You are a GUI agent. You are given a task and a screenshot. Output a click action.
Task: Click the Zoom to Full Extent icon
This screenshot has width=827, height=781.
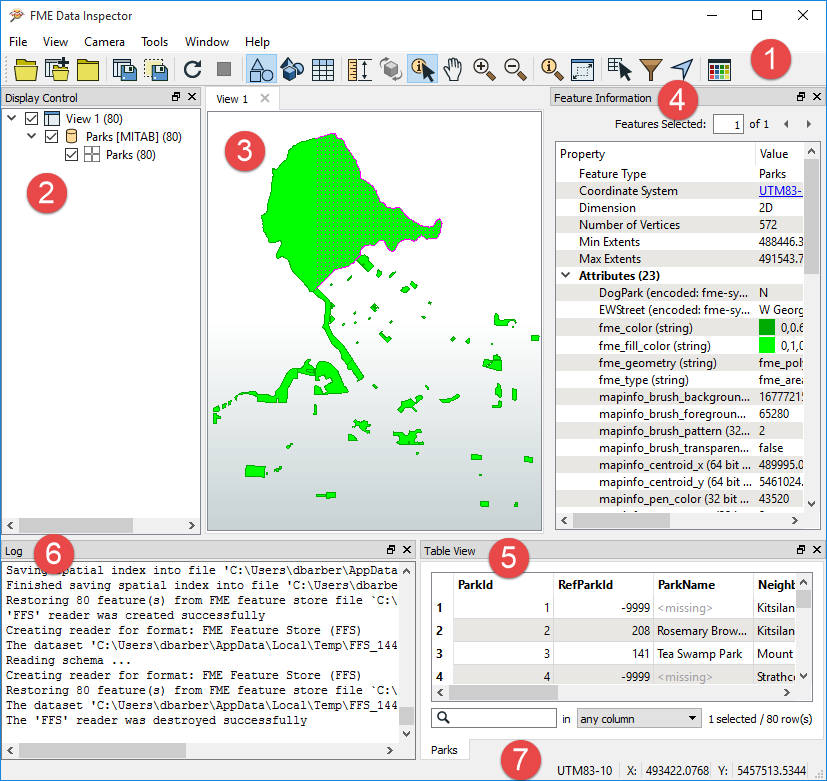click(x=583, y=70)
